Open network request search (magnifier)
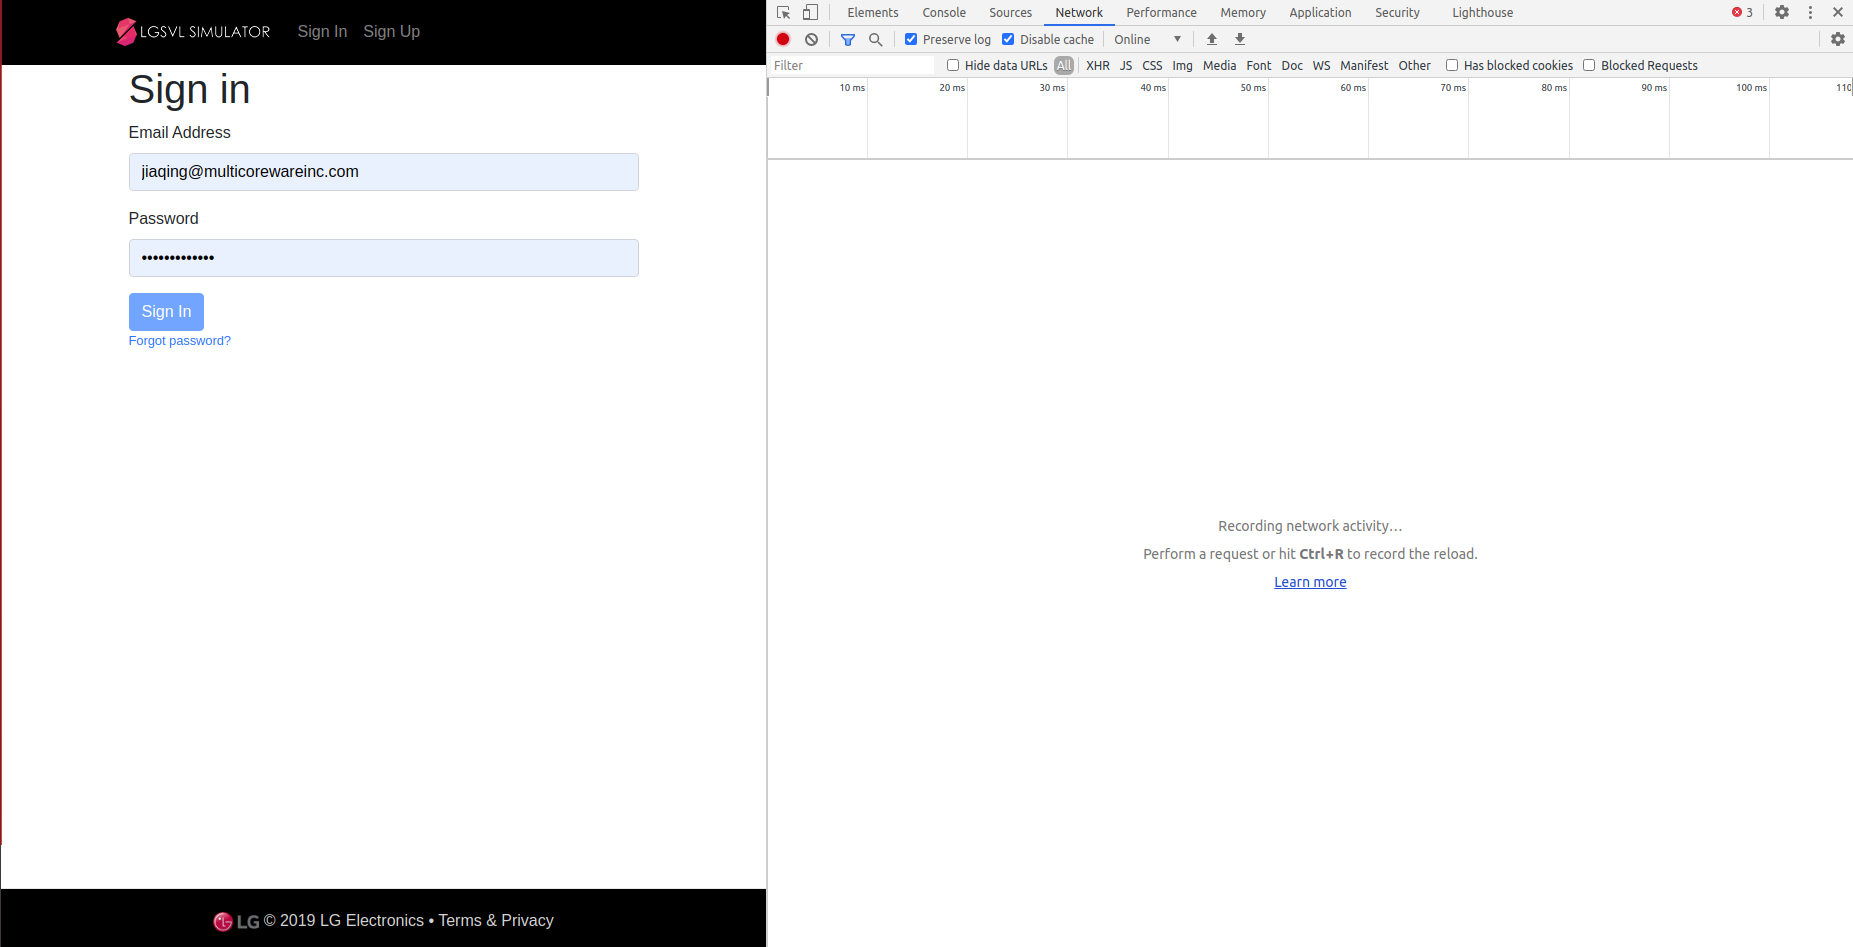 (x=875, y=39)
